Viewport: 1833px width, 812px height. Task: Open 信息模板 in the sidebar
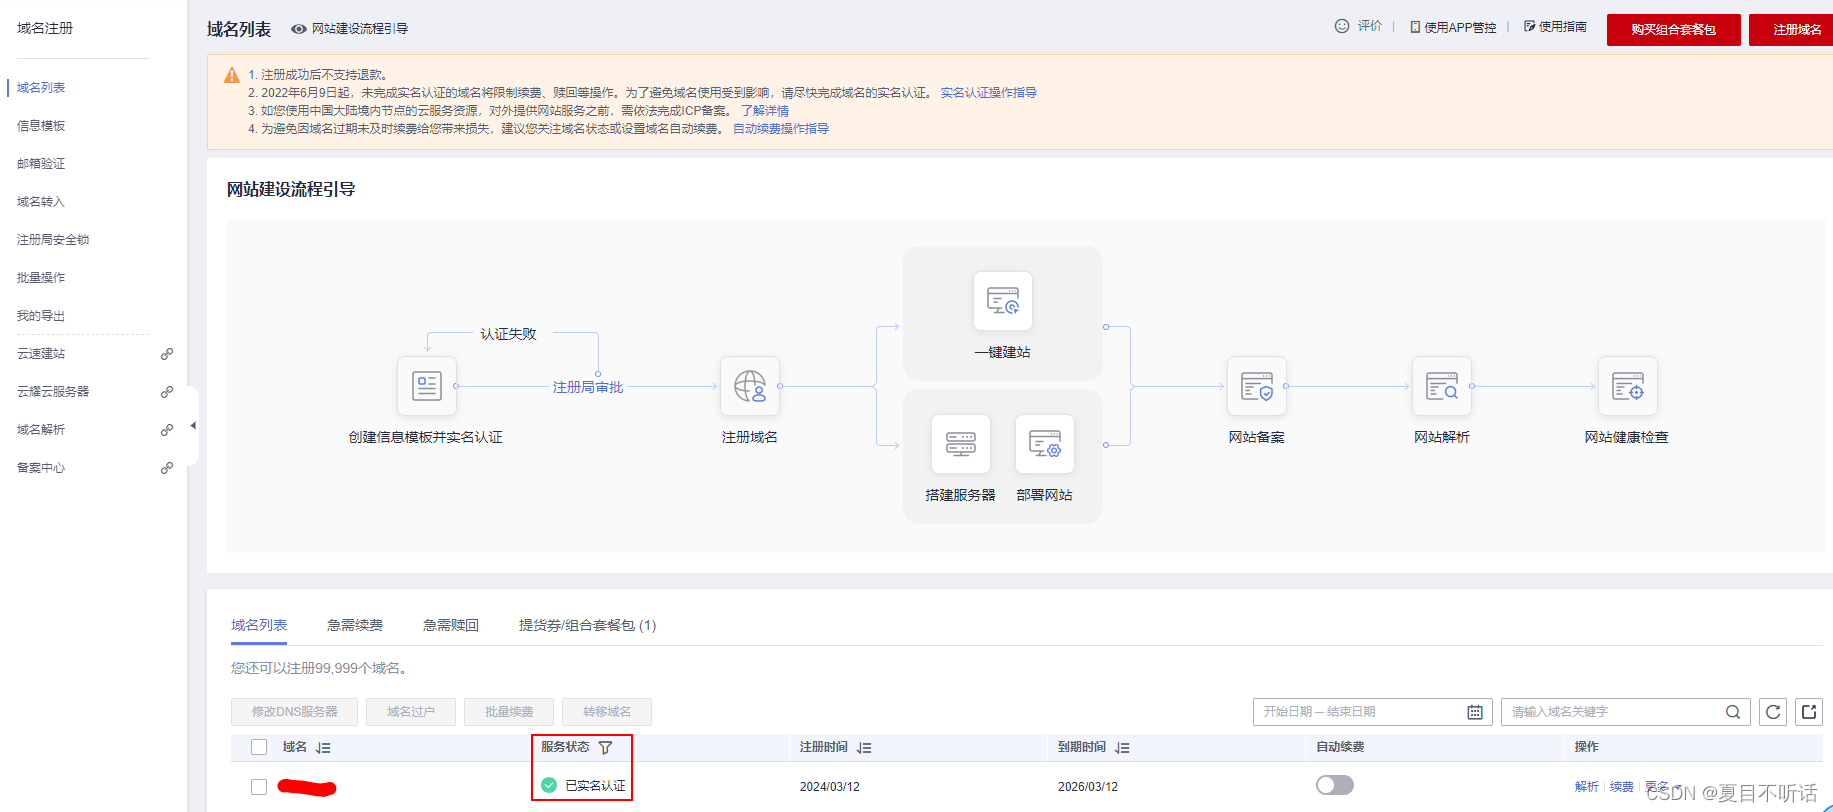point(41,126)
